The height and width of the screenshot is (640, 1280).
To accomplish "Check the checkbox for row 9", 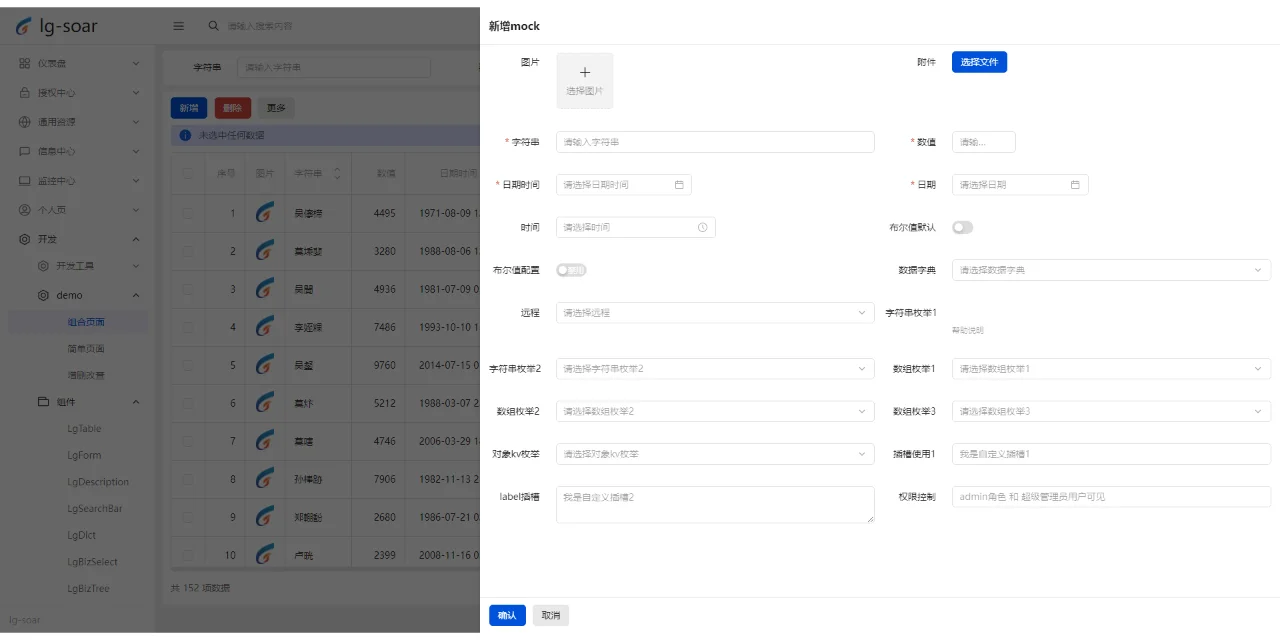I will click(187, 517).
